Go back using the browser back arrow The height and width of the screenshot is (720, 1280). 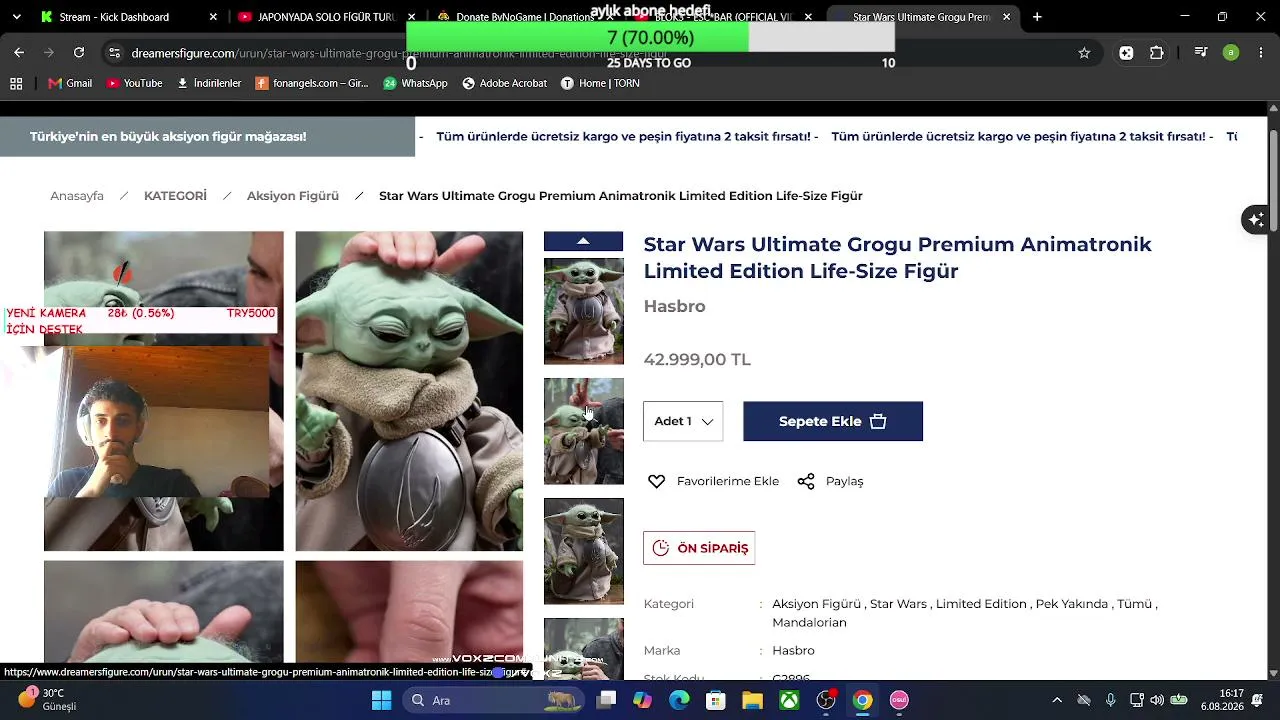point(19,53)
